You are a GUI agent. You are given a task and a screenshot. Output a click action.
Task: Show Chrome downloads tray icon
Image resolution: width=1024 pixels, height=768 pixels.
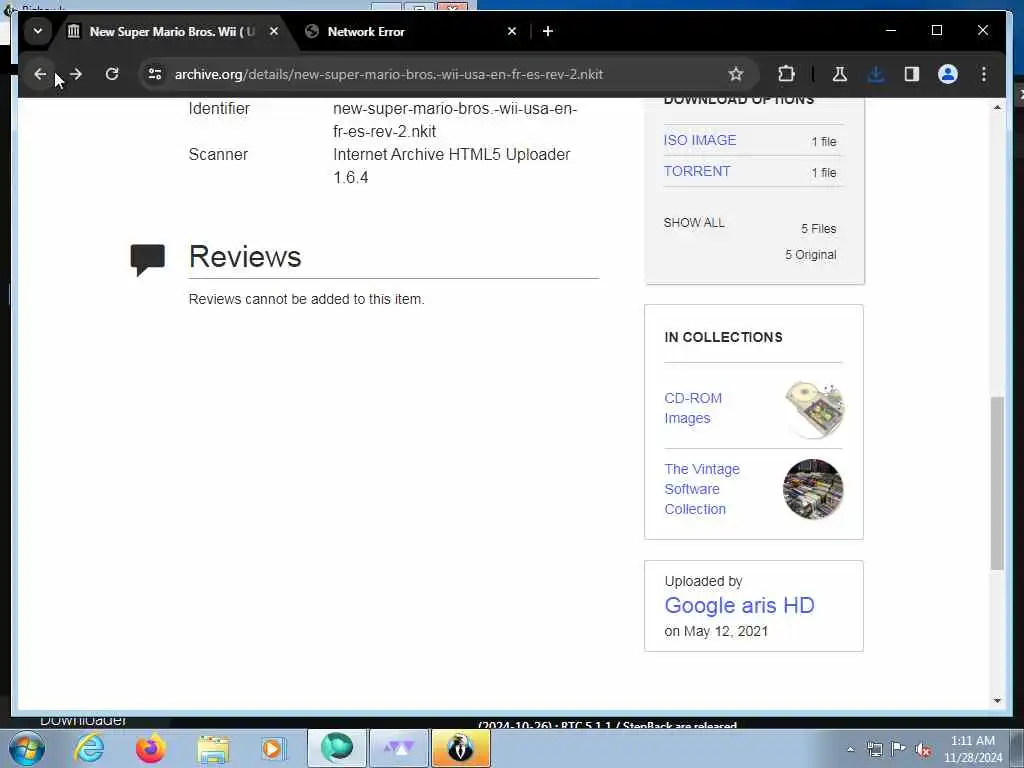[x=876, y=74]
